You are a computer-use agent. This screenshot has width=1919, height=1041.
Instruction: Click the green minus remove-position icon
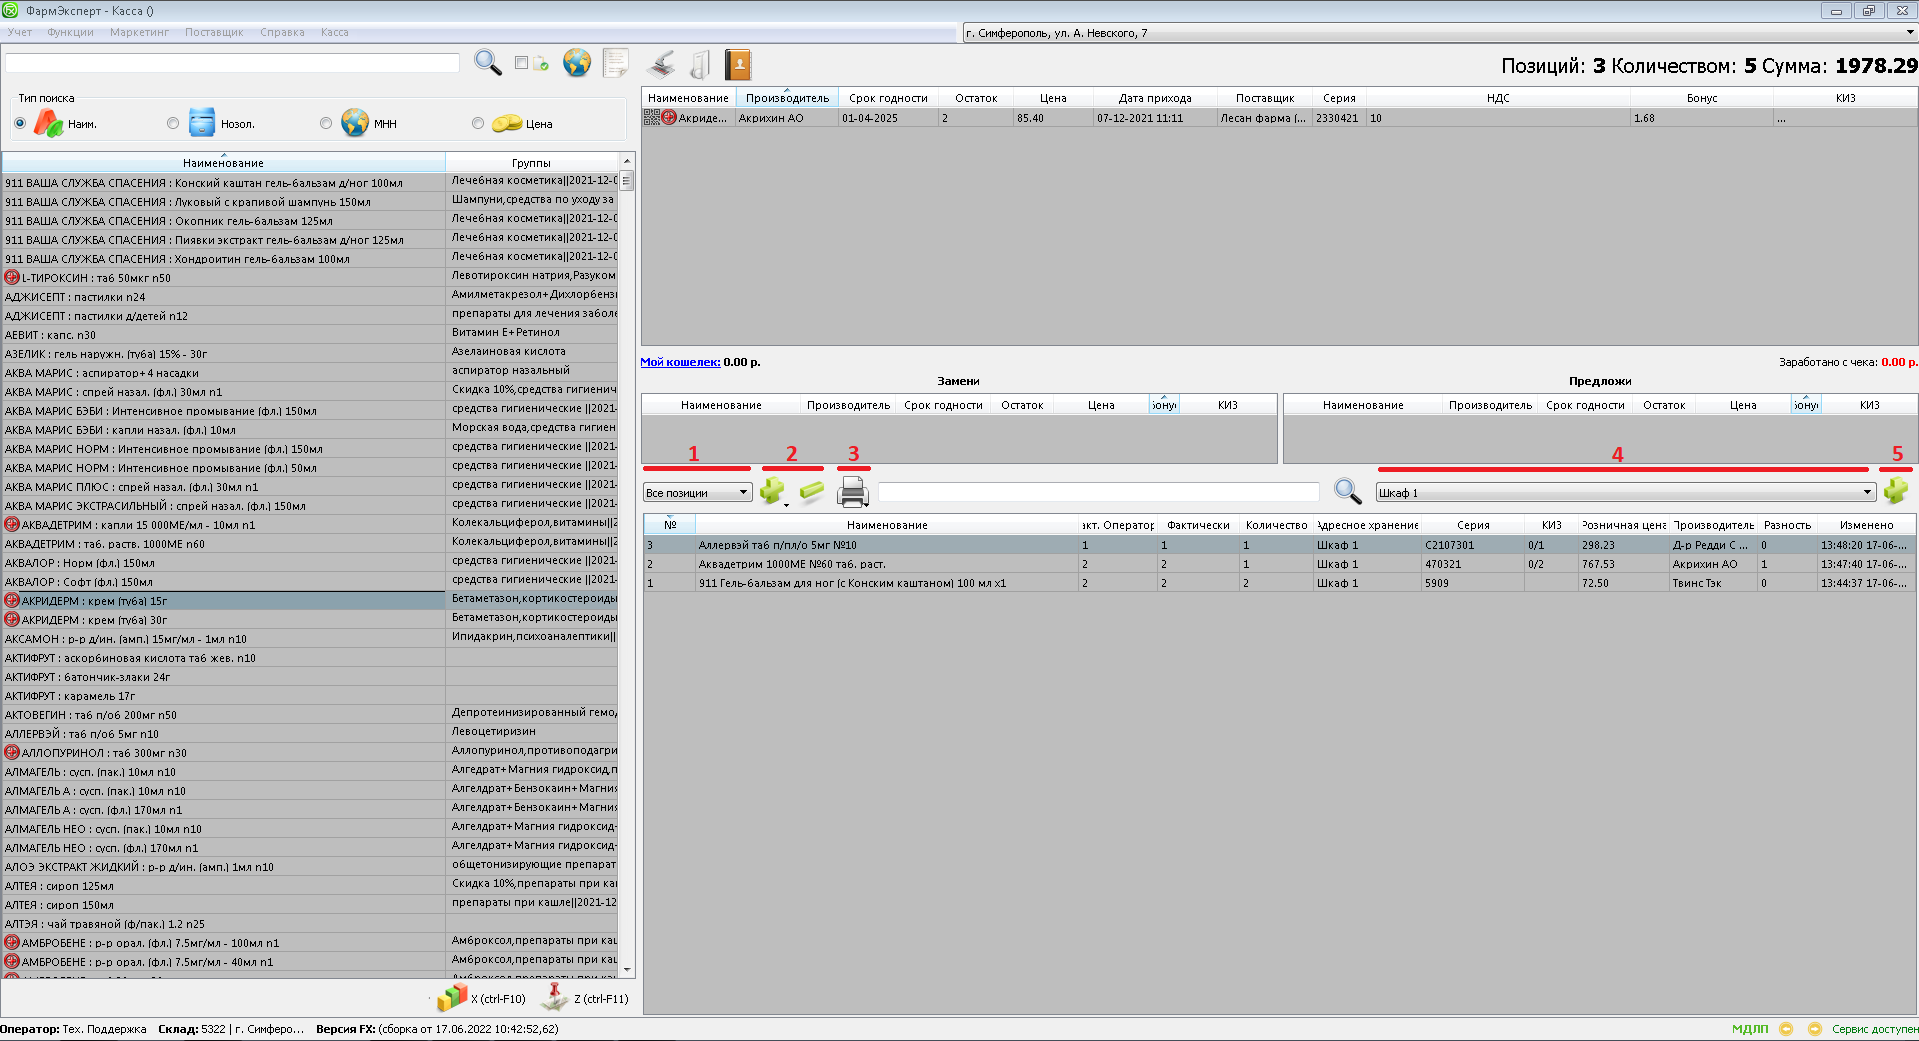811,491
